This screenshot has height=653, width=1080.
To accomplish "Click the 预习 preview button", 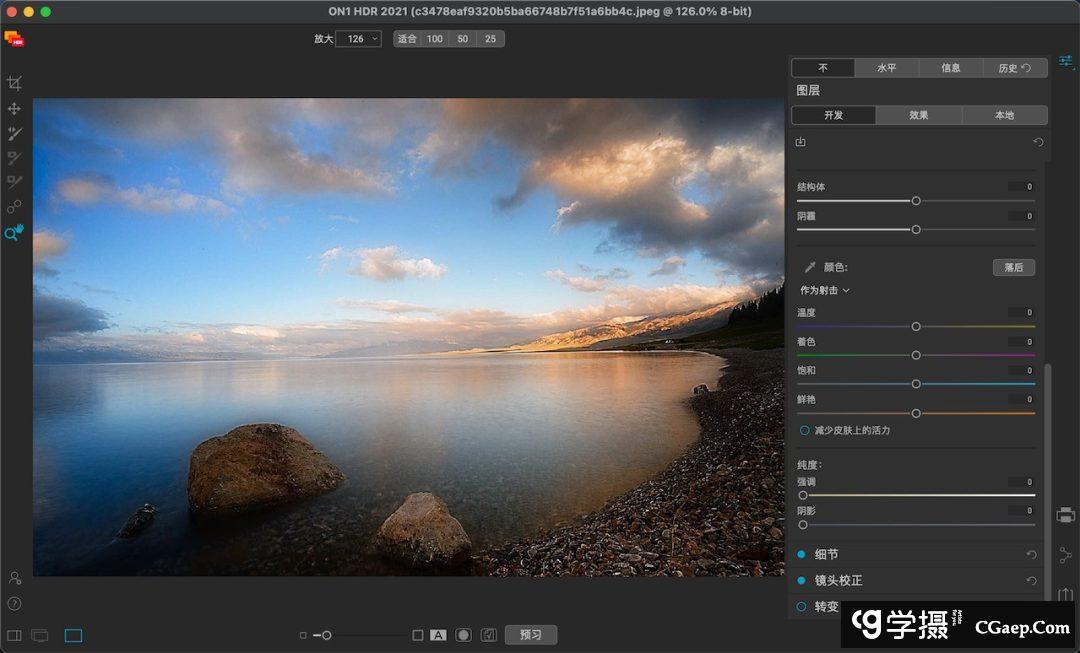I will [x=530, y=635].
